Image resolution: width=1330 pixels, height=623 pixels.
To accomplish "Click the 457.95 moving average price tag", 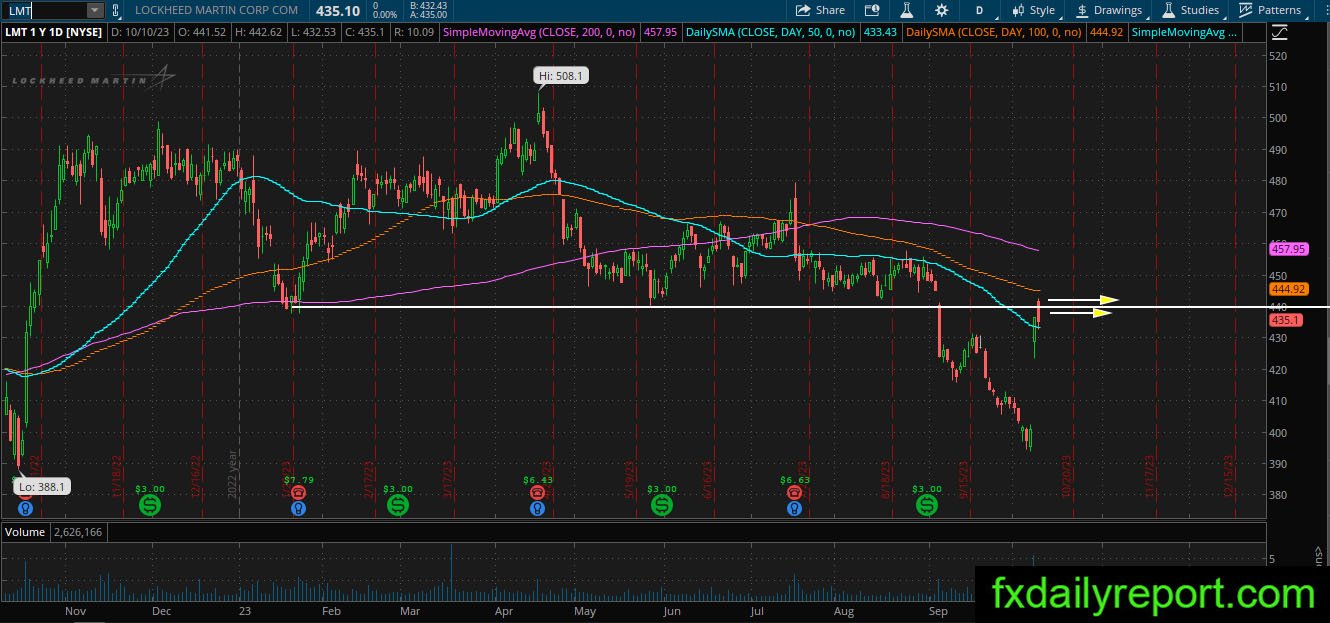I will click(x=1288, y=248).
